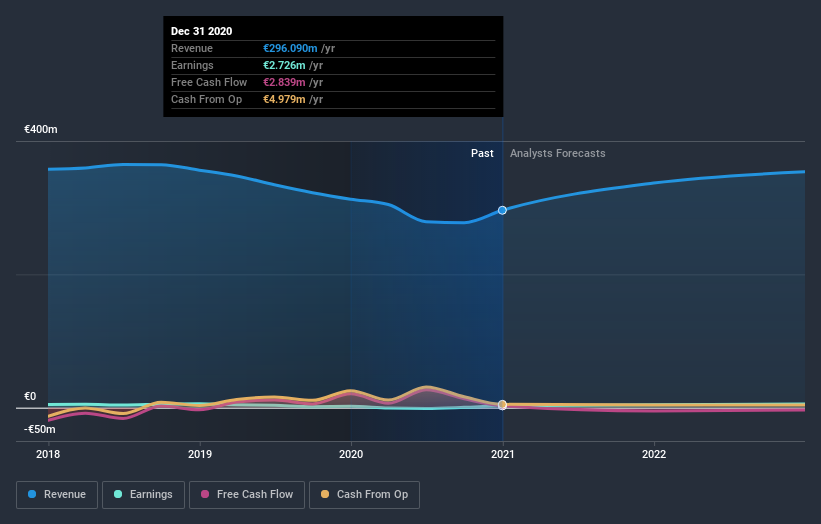Click the €400m y-axis label
Image resolution: width=821 pixels, height=524 pixels.
tap(41, 129)
